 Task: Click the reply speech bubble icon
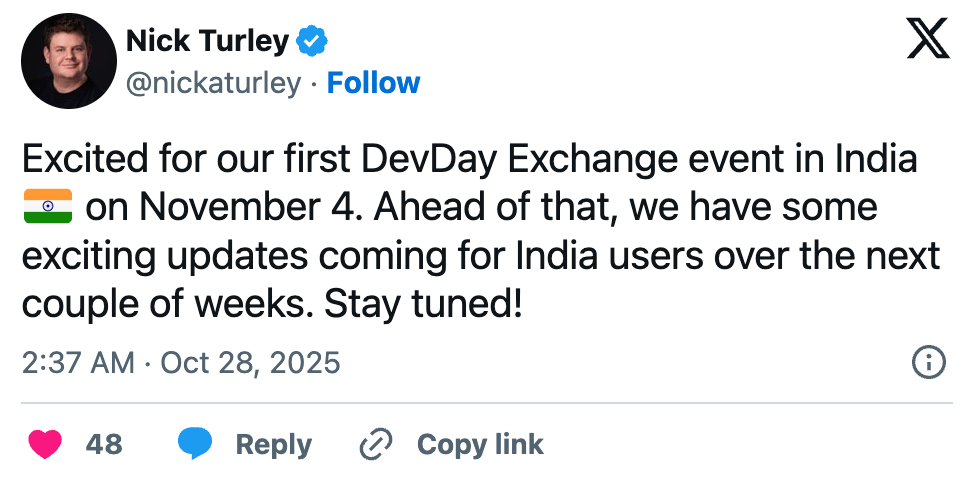pyautogui.click(x=195, y=444)
